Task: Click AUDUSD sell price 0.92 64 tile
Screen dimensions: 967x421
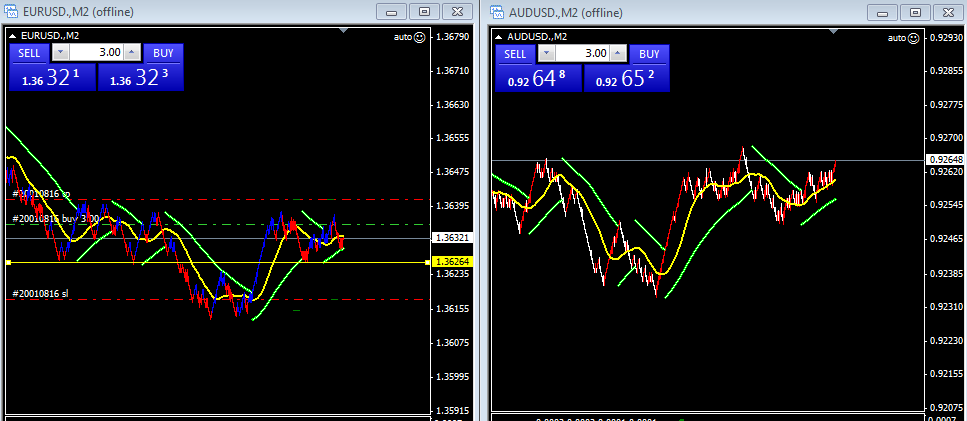Action: click(x=538, y=78)
